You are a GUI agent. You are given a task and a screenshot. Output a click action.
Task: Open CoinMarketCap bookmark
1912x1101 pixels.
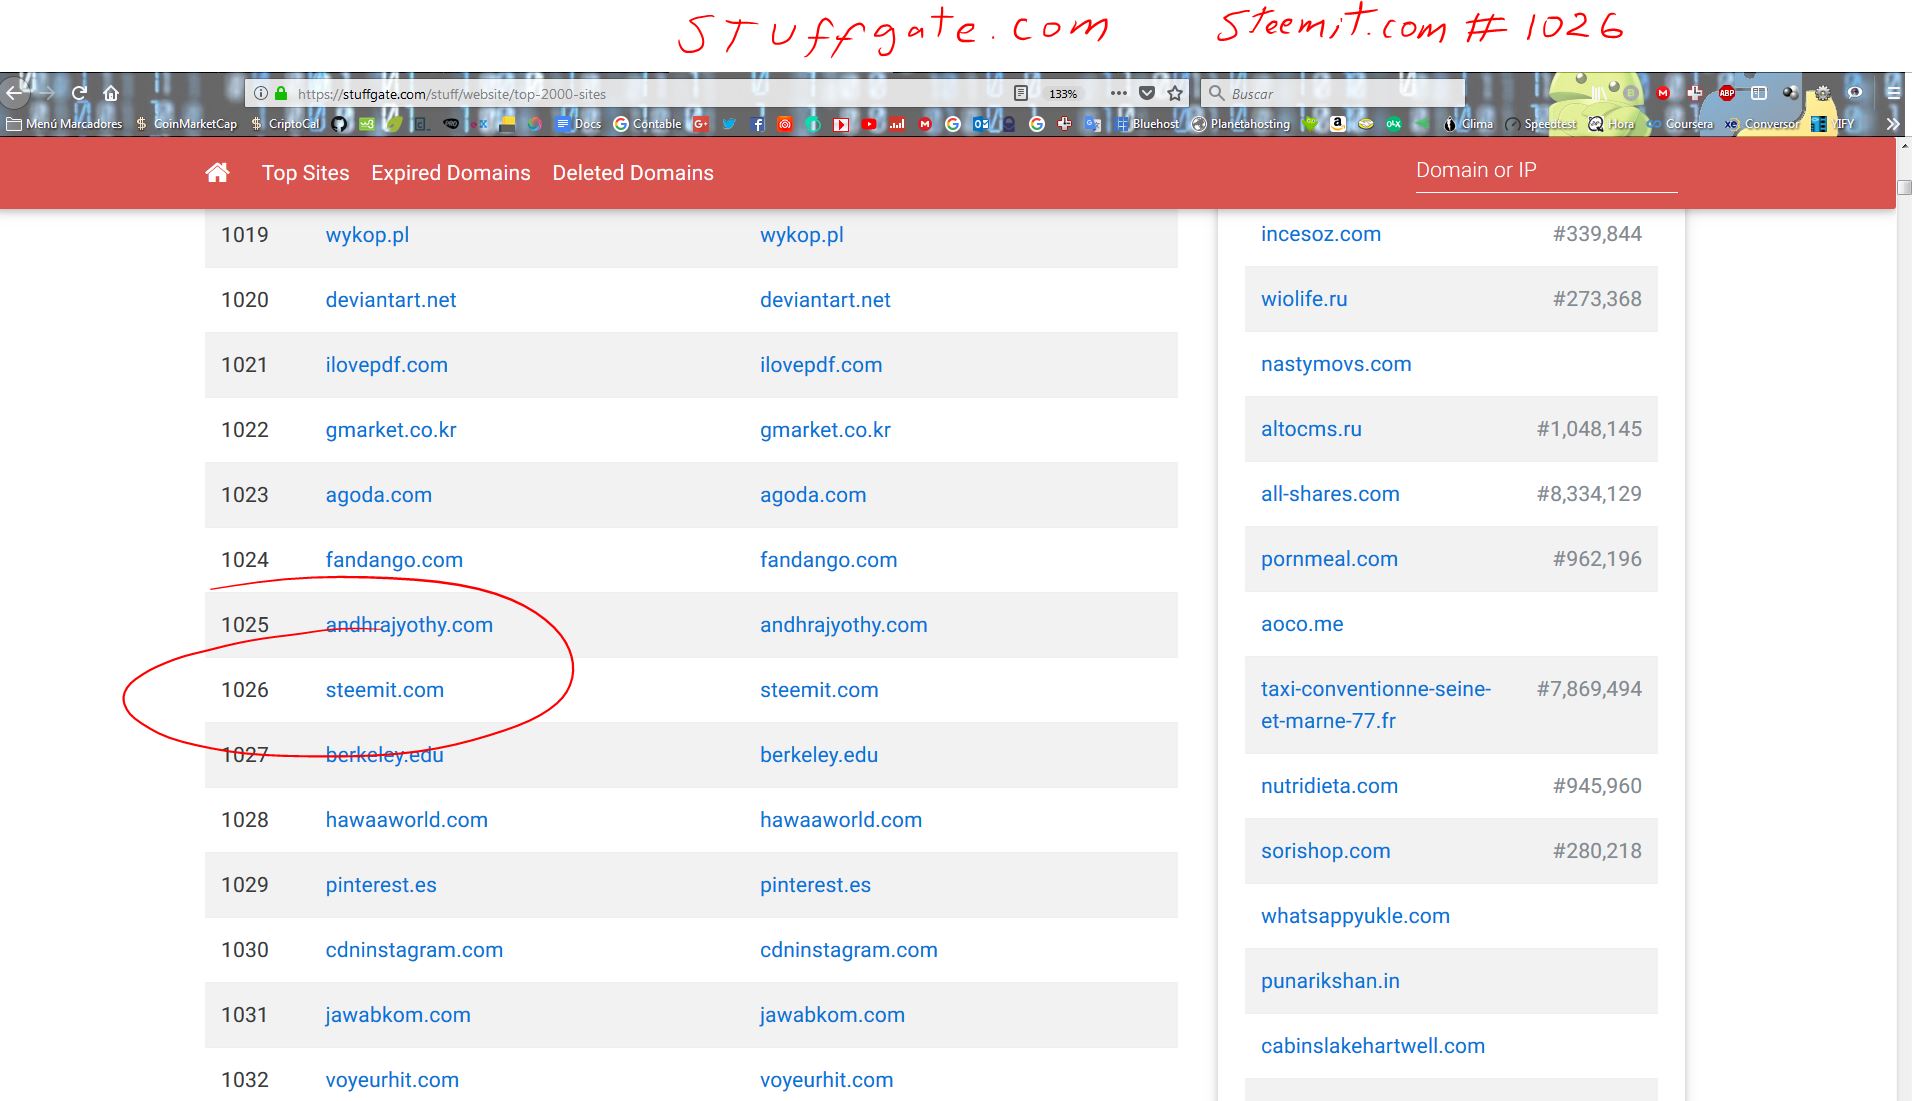point(186,124)
